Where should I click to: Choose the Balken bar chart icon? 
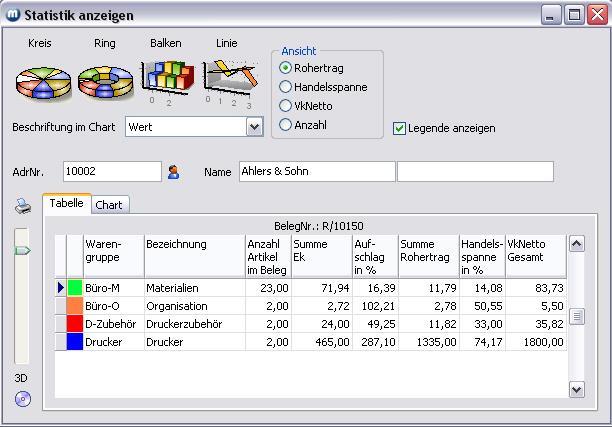(x=166, y=78)
